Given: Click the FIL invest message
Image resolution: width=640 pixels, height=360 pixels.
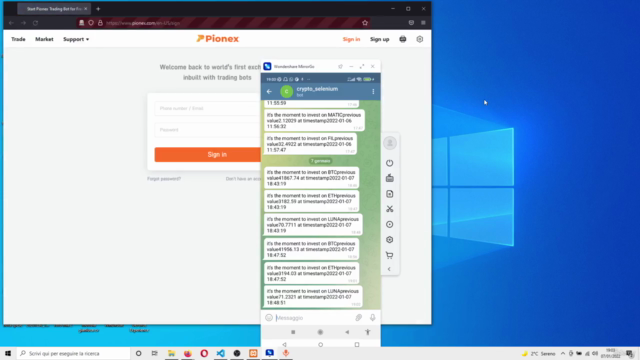Looking at the screenshot, I should (x=311, y=144).
